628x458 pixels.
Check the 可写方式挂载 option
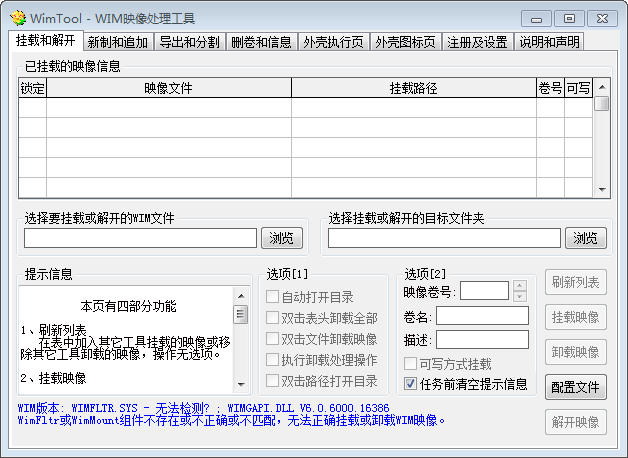click(411, 364)
